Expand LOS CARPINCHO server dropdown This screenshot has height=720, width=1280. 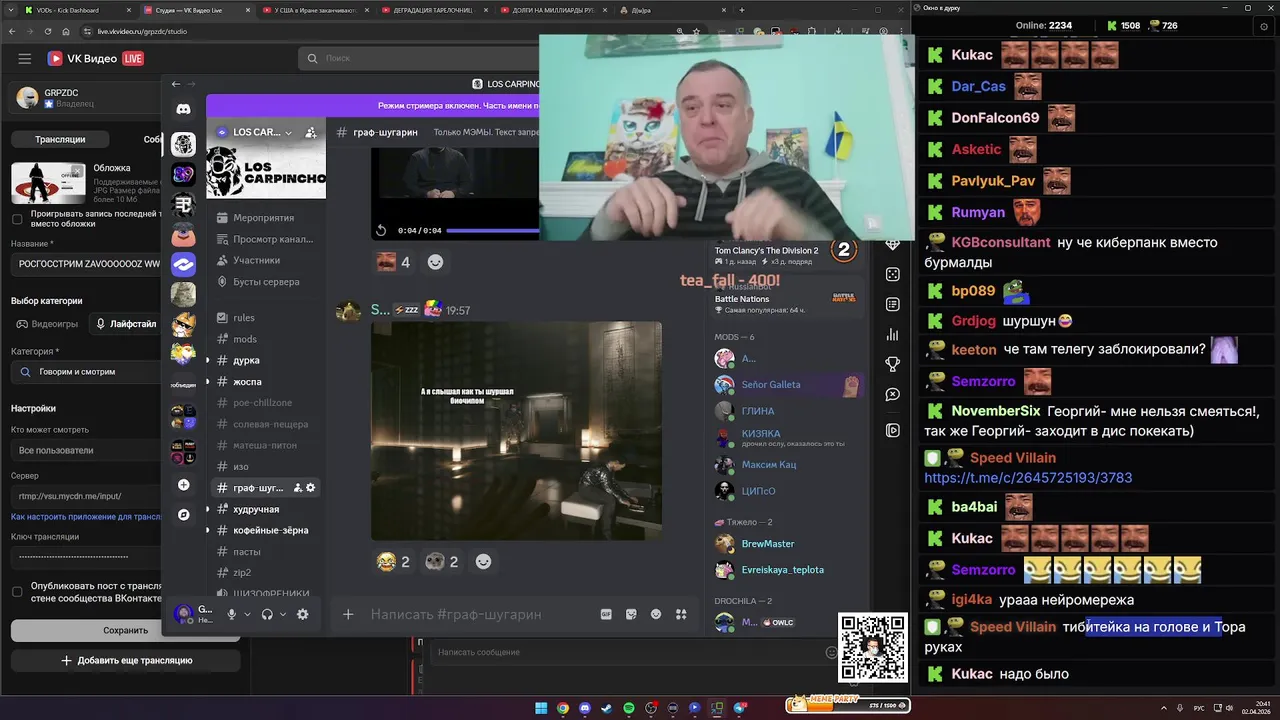coord(288,132)
